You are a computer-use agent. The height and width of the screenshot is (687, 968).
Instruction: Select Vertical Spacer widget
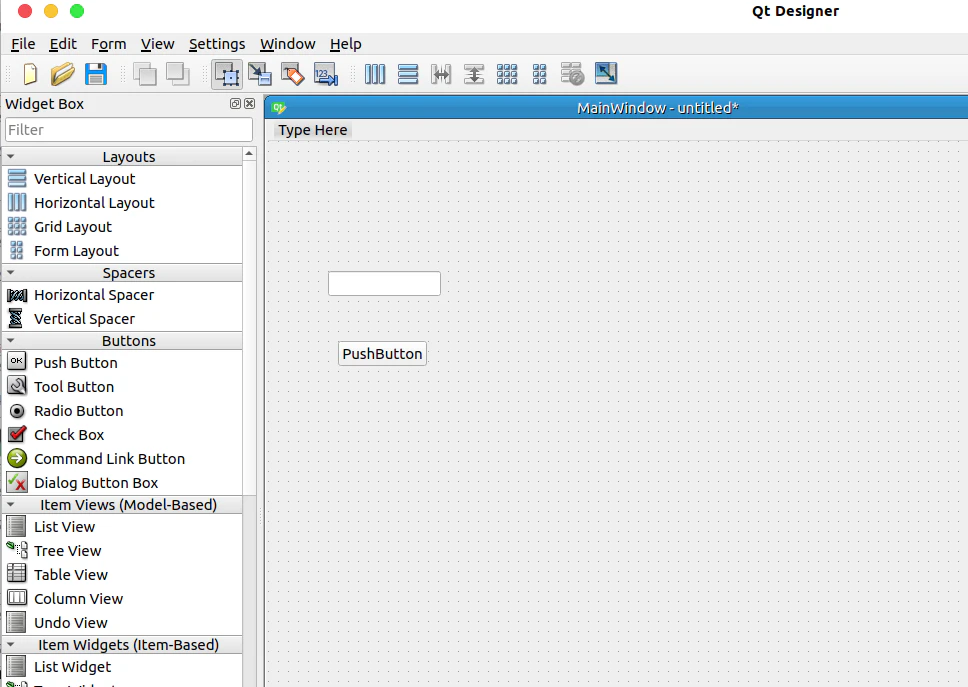122,319
